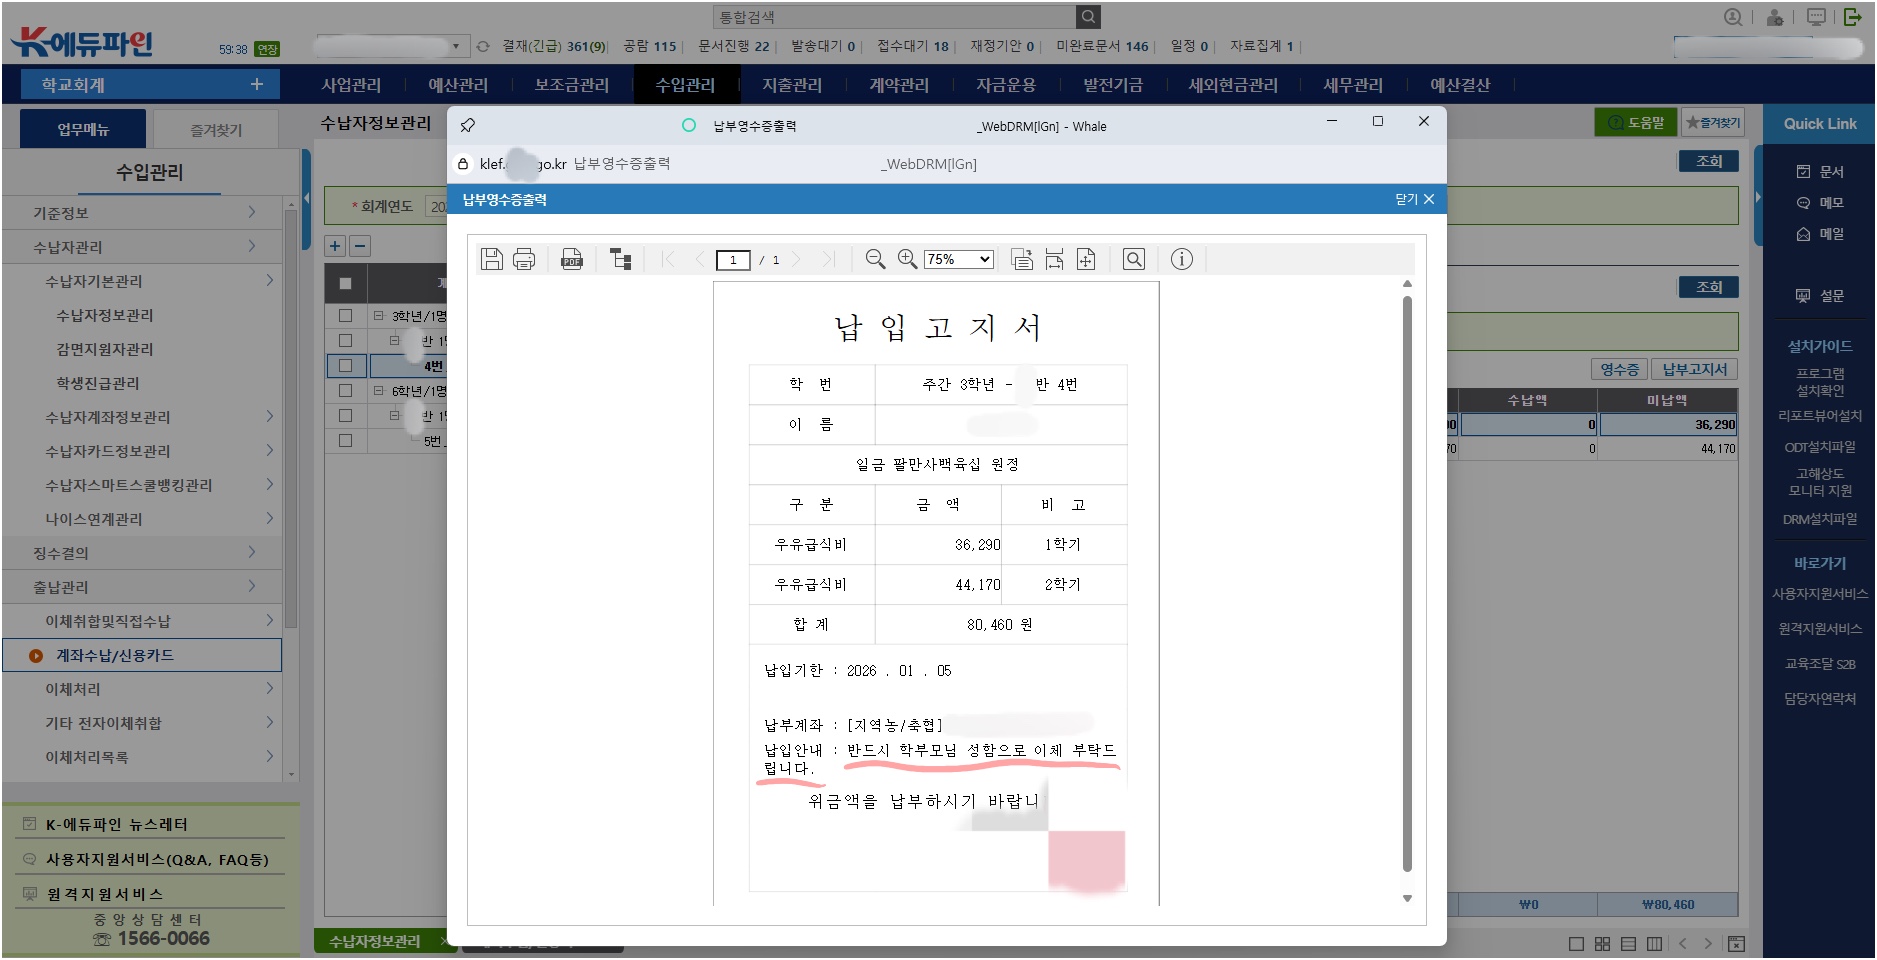This screenshot has width=1877, height=960.
Task: Open 사용자지원서비스 in the Quick Link panel
Action: [x=1818, y=592]
